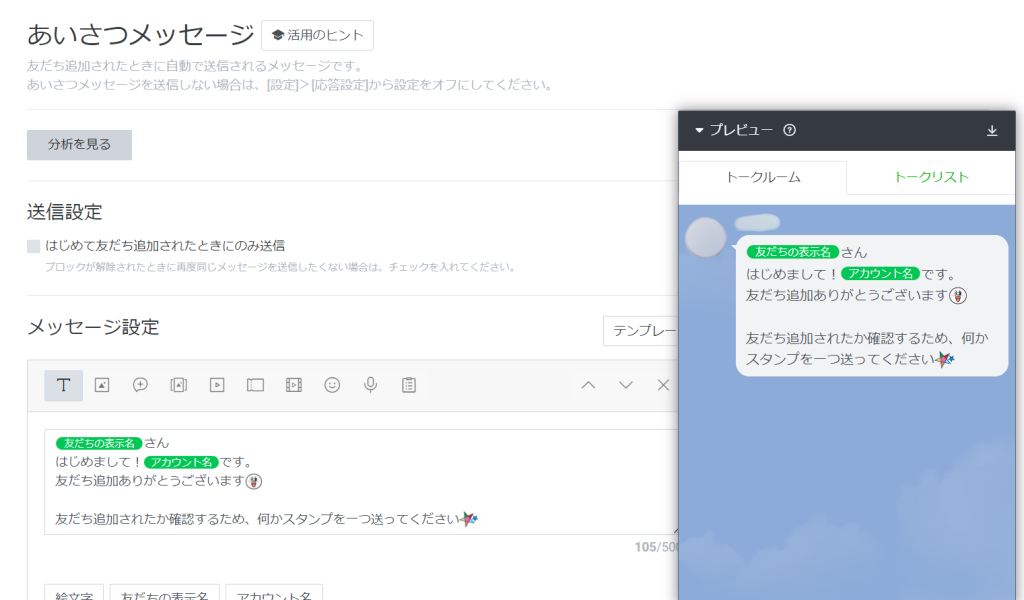Screen dimensions: 1024x600
Task: Select the text message tool
Action: pyautogui.click(x=63, y=385)
